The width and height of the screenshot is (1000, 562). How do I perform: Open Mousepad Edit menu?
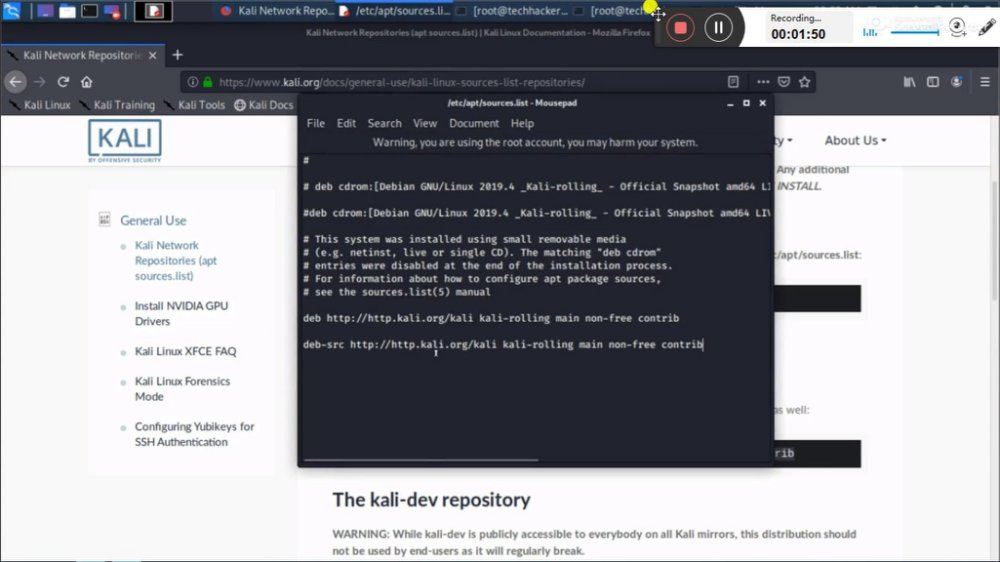[x=346, y=123]
